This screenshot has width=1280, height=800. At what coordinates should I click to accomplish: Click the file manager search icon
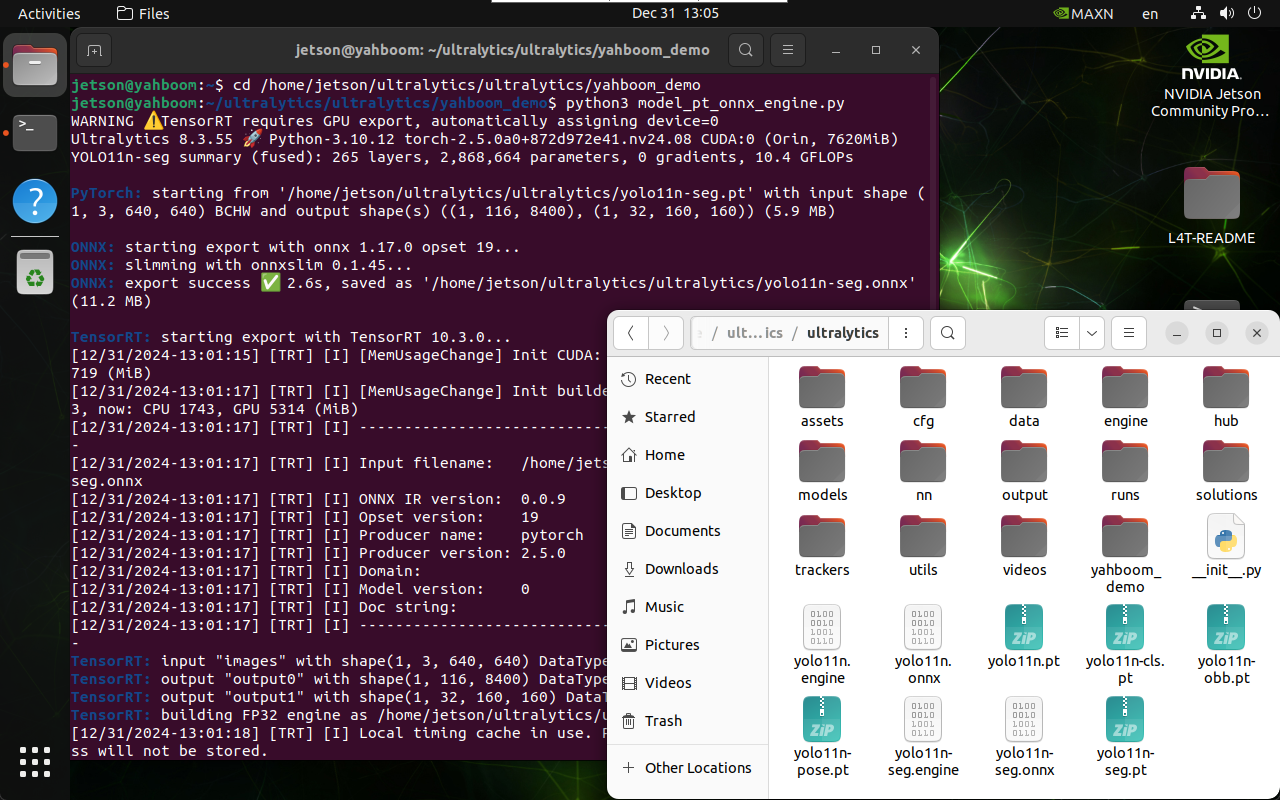(948, 333)
